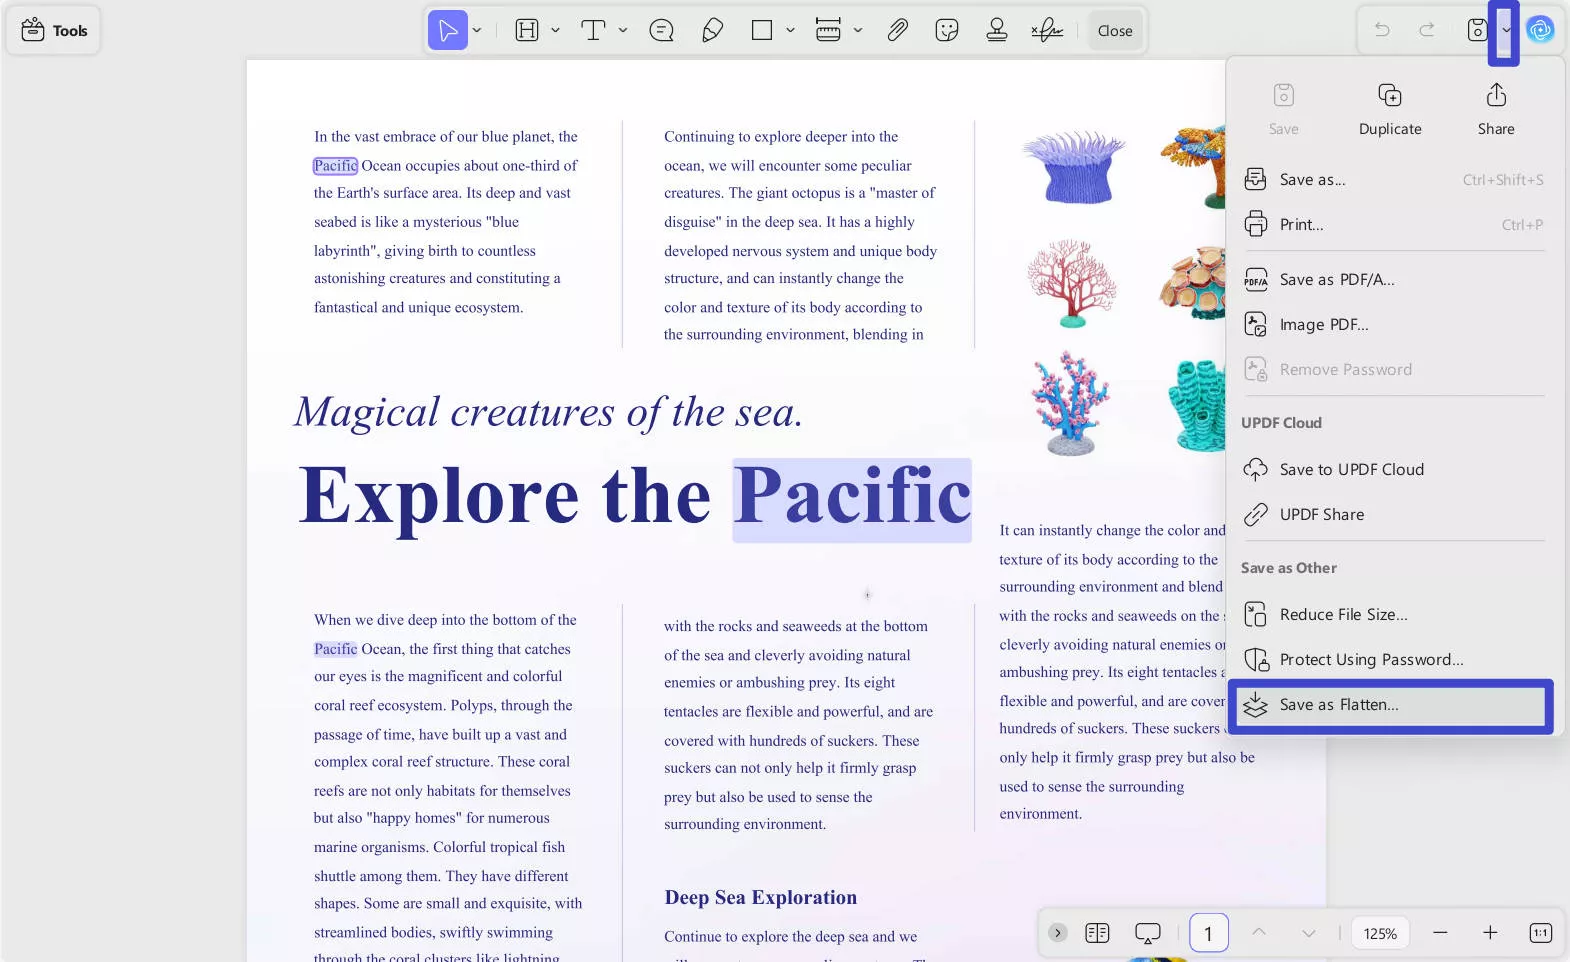Collapse the save options dropdown arrow

[x=1505, y=31]
